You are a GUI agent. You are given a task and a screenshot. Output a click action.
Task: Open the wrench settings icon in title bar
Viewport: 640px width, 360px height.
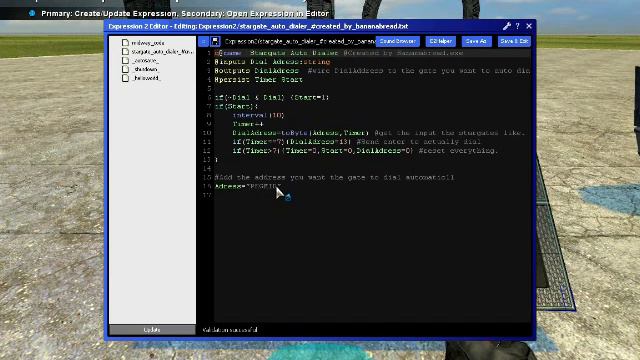coord(507,26)
